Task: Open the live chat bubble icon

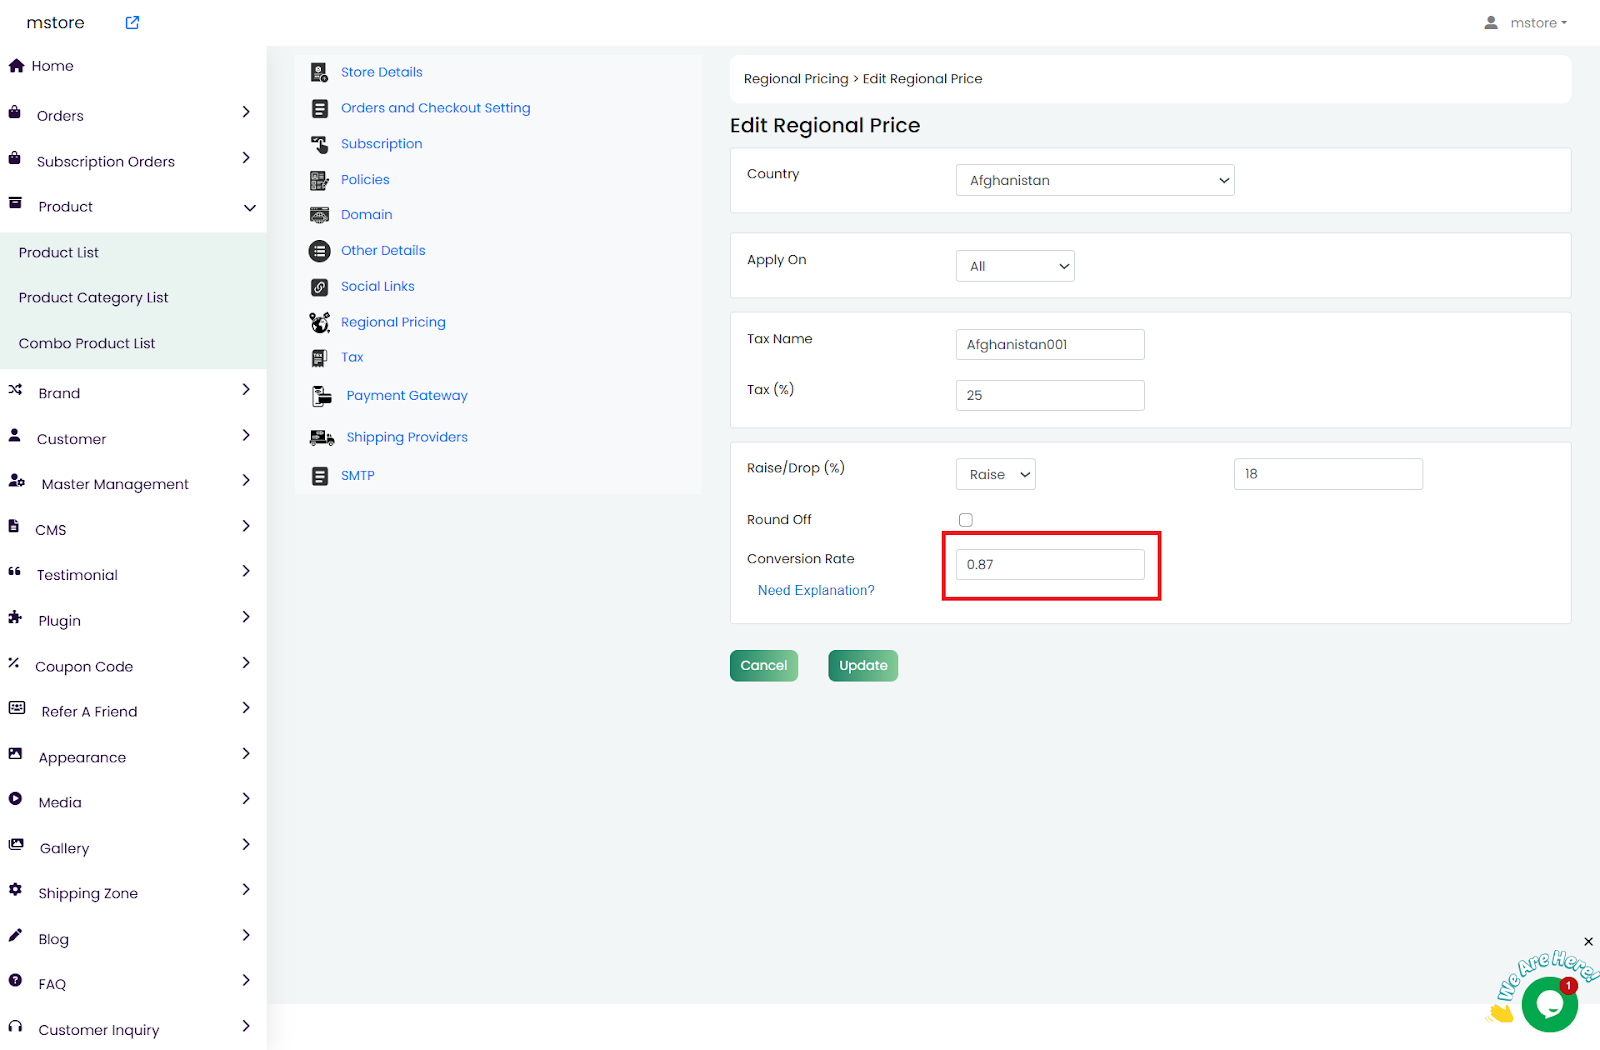Action: point(1549,1004)
